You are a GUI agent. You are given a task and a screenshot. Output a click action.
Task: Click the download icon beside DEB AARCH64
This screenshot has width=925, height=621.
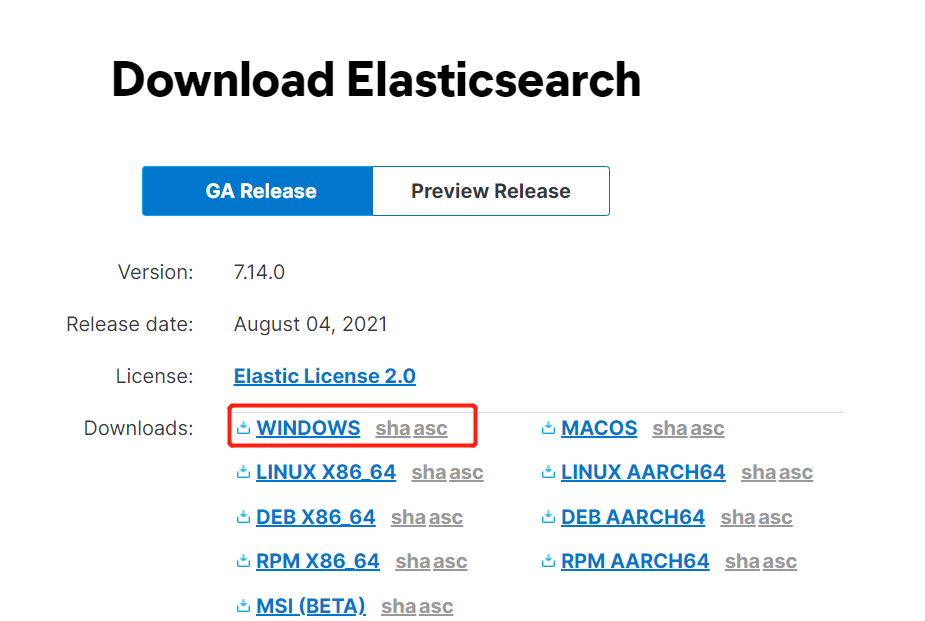(548, 517)
